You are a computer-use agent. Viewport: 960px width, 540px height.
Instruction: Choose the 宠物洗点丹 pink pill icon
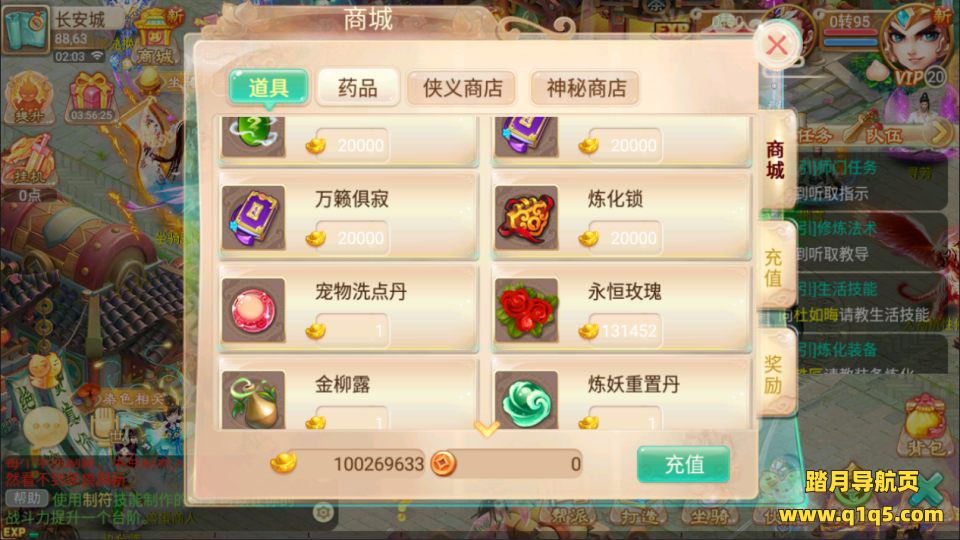point(253,310)
